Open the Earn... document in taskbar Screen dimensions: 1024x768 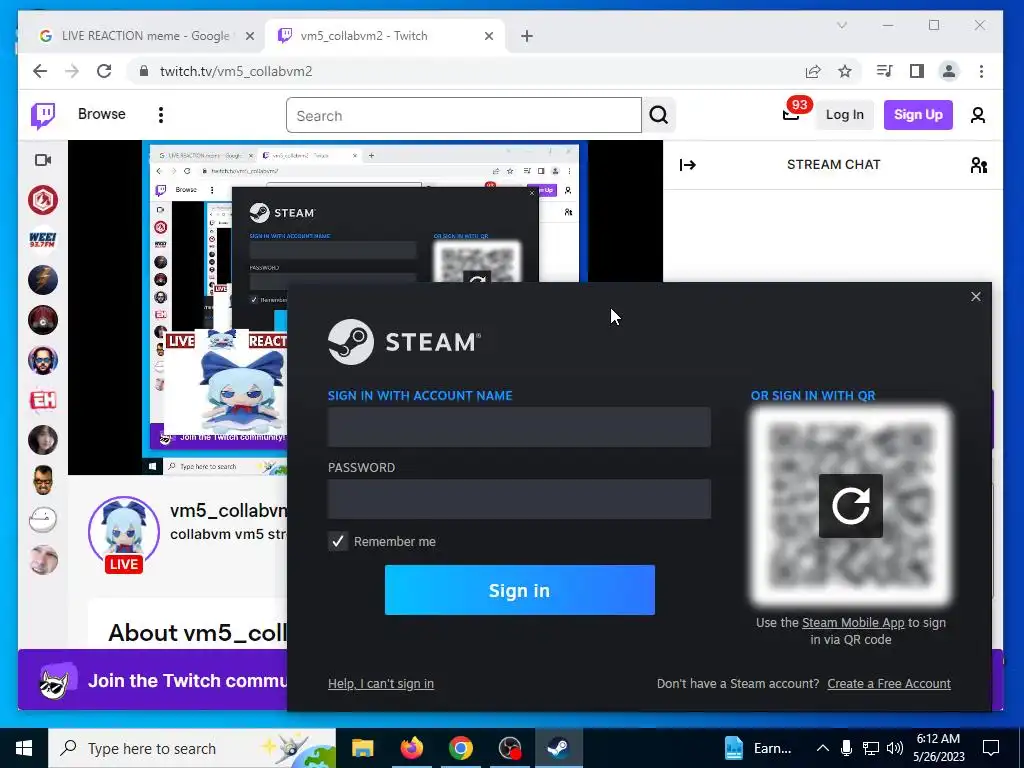[760, 748]
